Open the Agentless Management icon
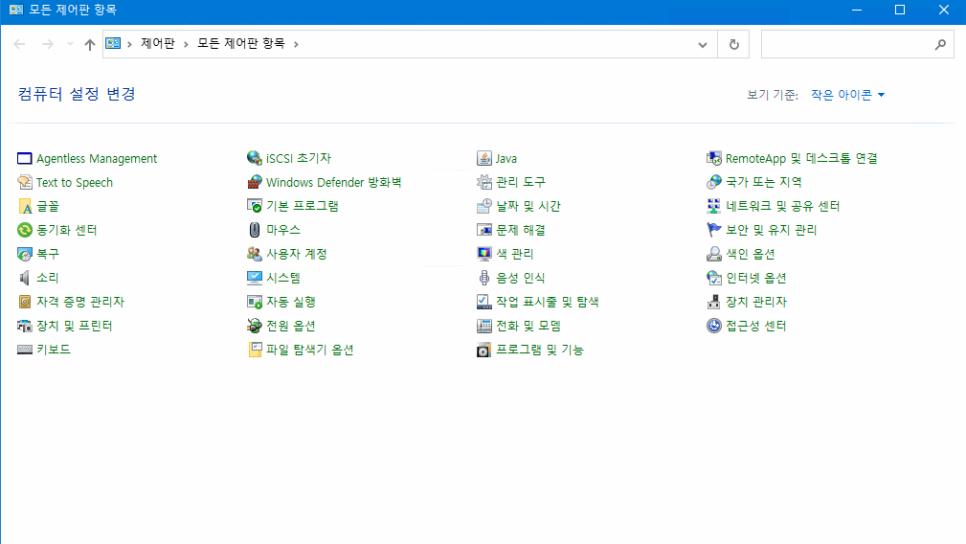Viewport: 966px width, 544px height. point(25,159)
